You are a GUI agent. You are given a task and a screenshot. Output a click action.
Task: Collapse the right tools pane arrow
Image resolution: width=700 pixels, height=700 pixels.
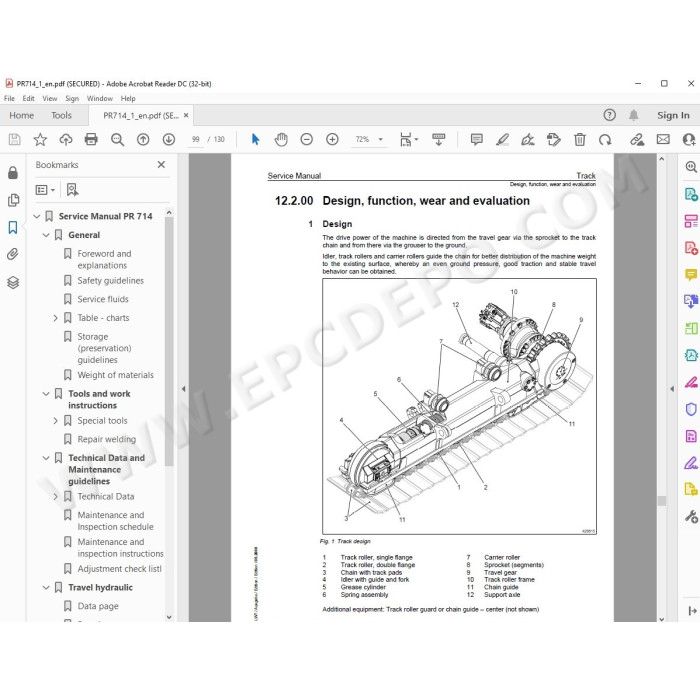coord(672,389)
